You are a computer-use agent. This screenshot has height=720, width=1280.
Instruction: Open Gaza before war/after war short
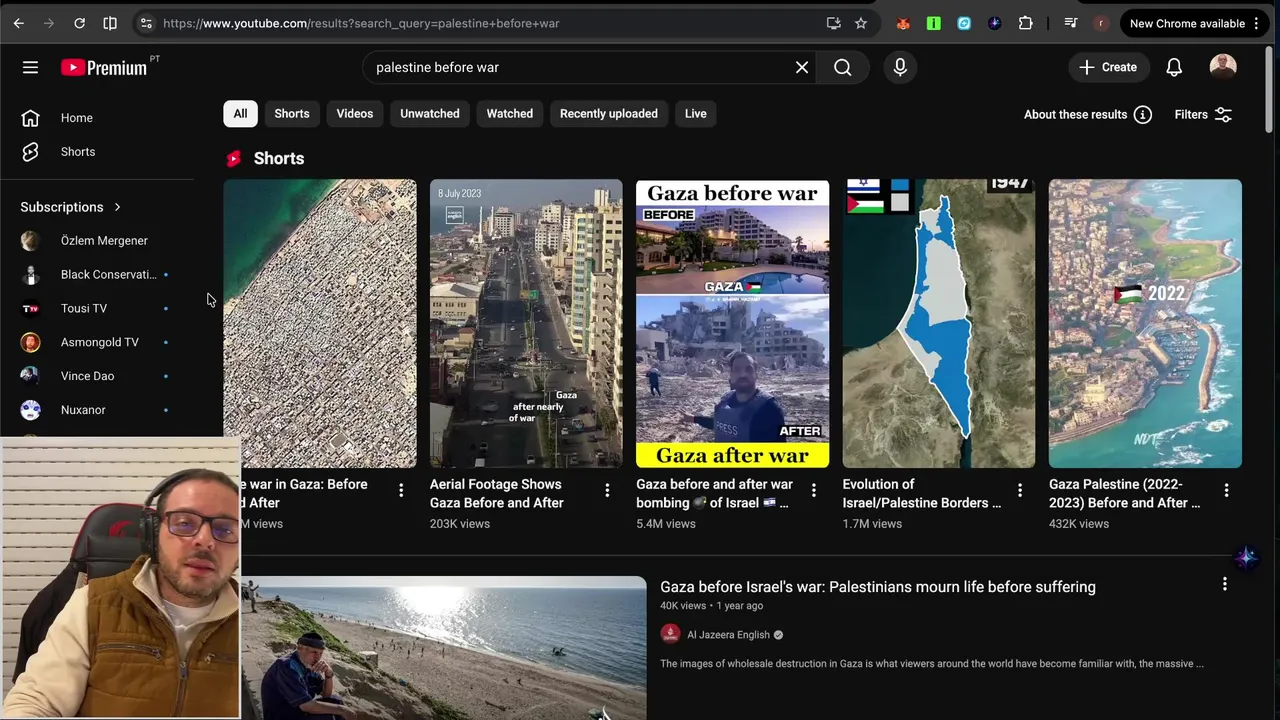[732, 323]
